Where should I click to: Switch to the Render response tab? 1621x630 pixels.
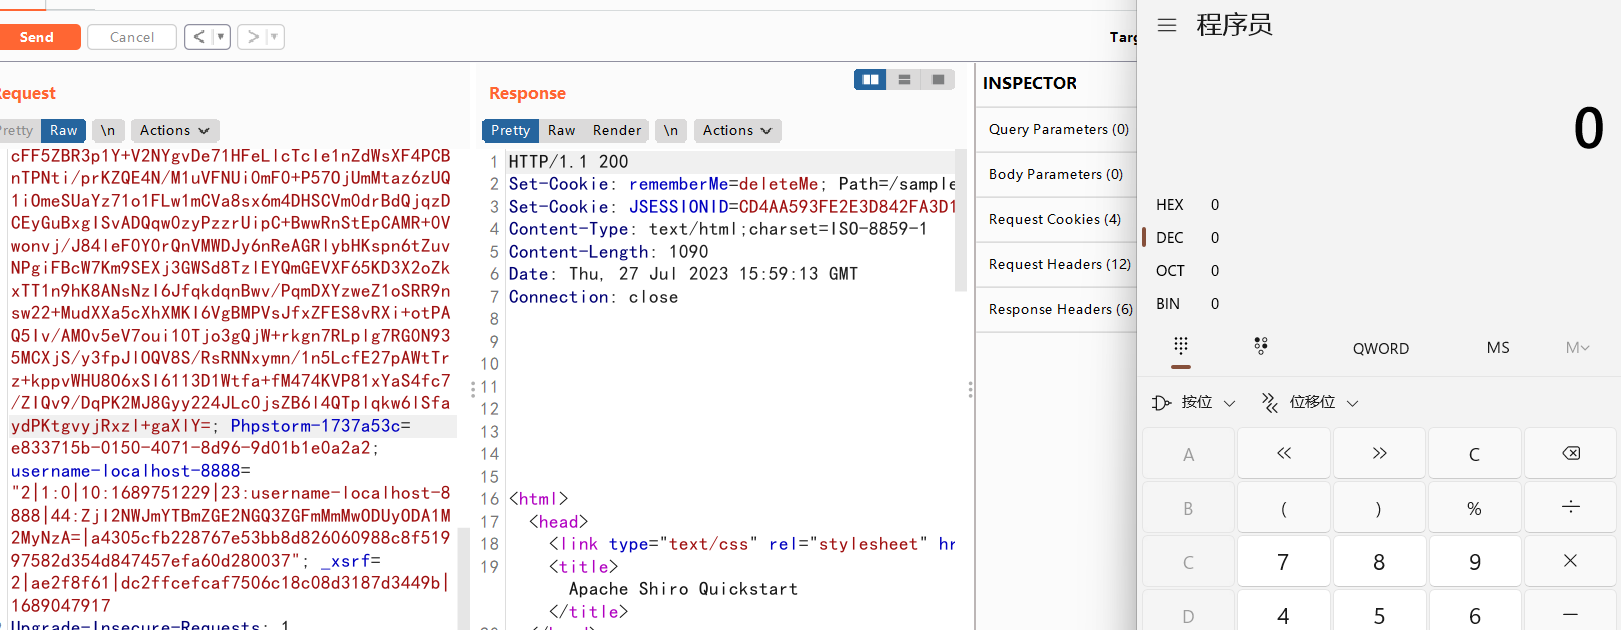tap(617, 131)
